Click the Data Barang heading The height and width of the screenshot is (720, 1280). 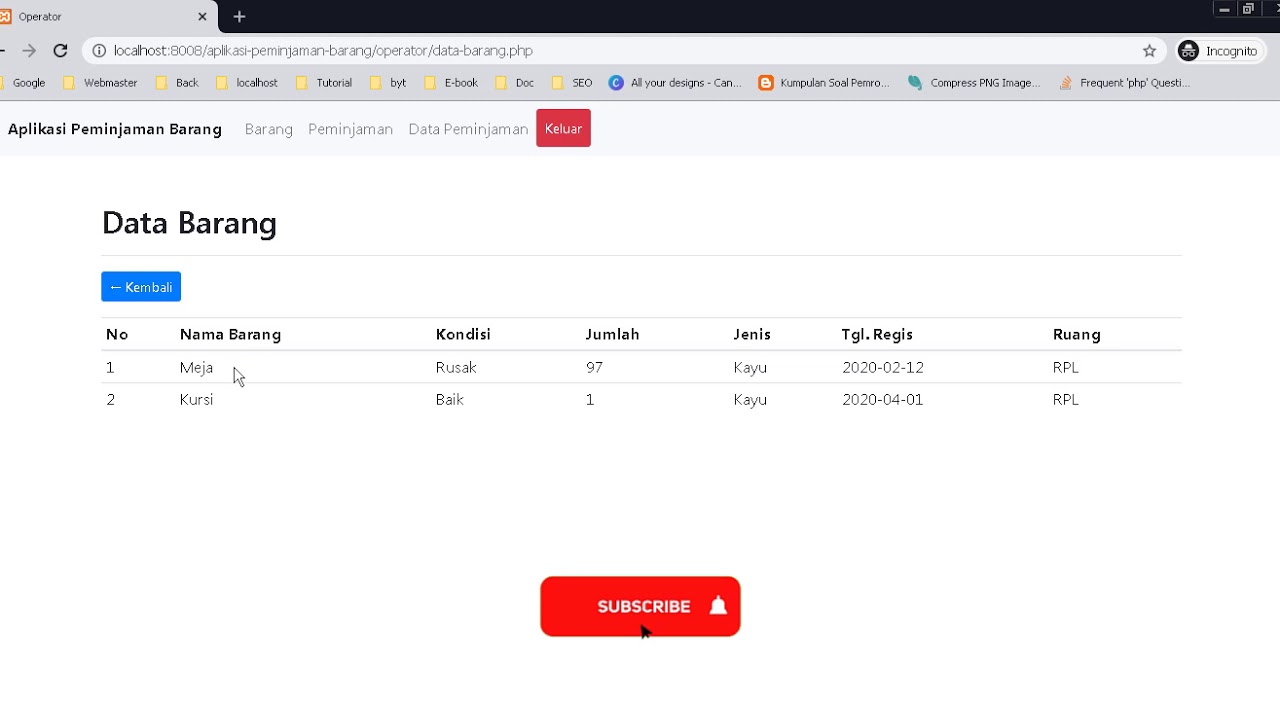(x=189, y=223)
